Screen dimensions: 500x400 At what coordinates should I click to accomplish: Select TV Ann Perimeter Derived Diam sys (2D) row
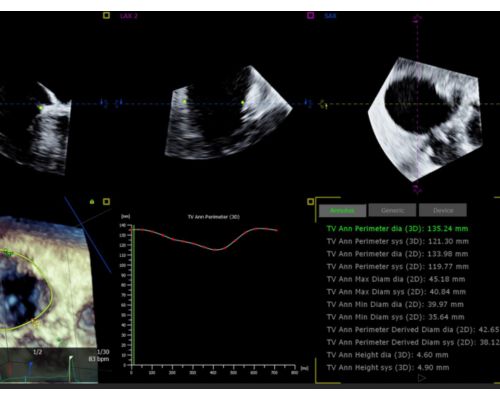(413, 343)
